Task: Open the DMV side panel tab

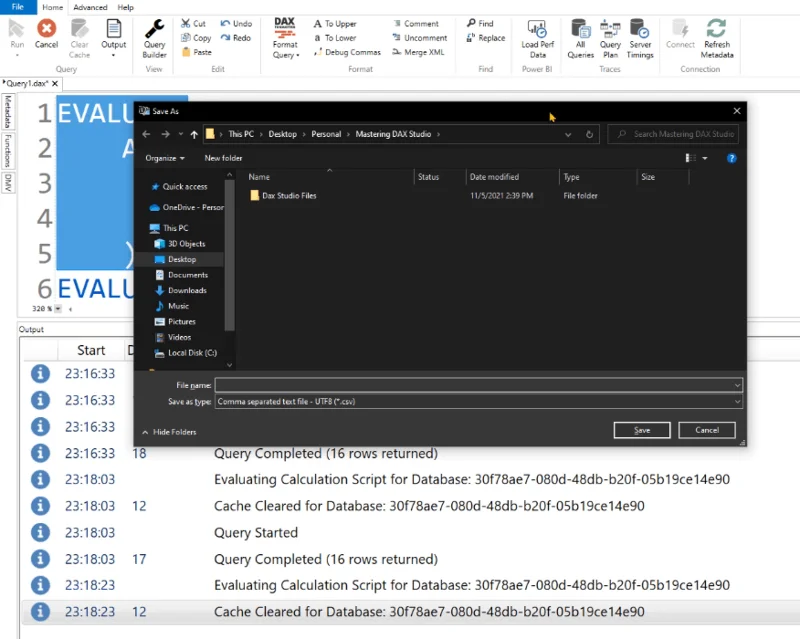Action: (8, 182)
